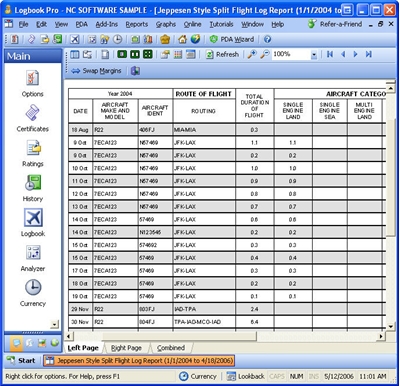This screenshot has width=400, height=386.
Task: Select four page view icon
Action: [x=147, y=54]
